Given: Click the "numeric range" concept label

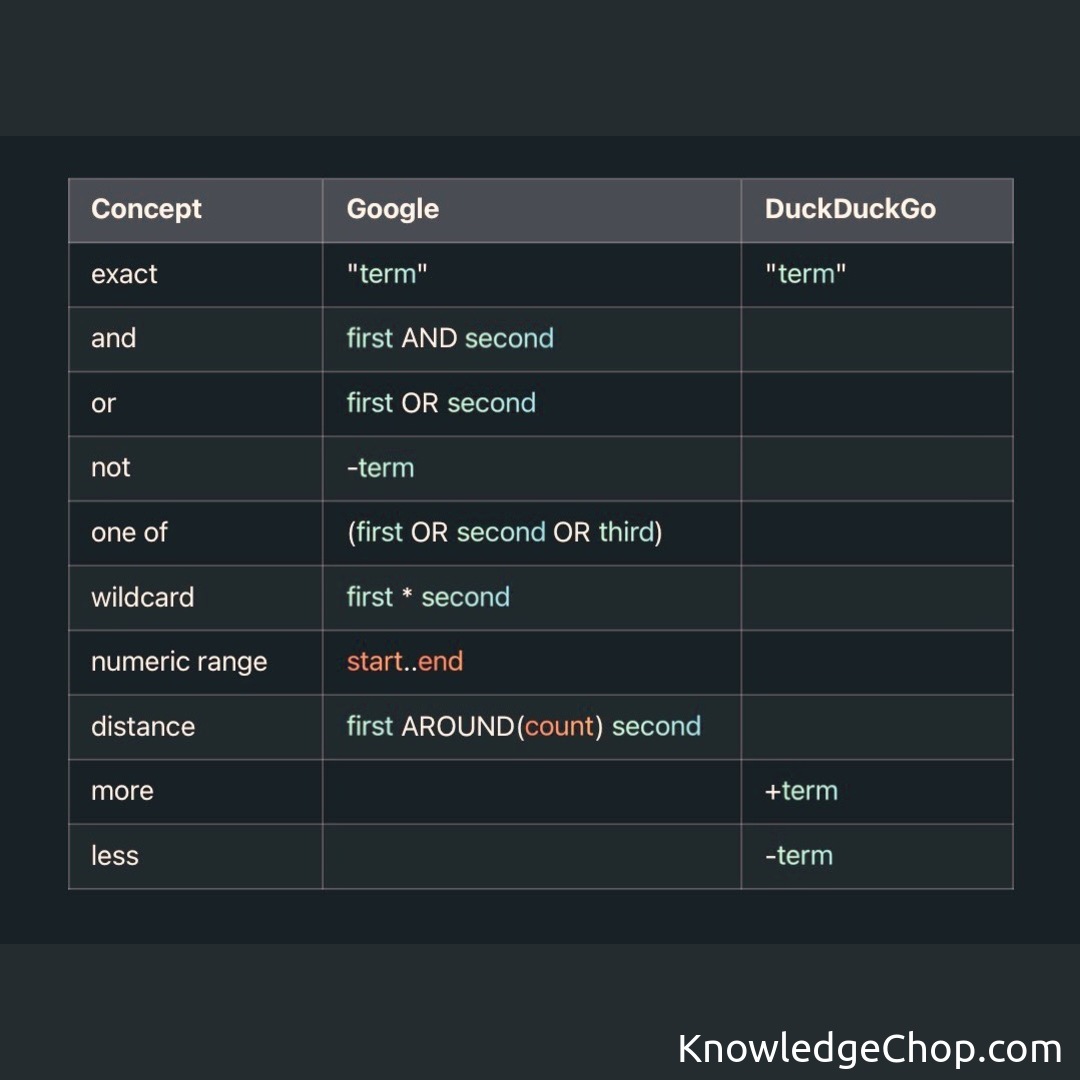Looking at the screenshot, I should pyautogui.click(x=179, y=662).
